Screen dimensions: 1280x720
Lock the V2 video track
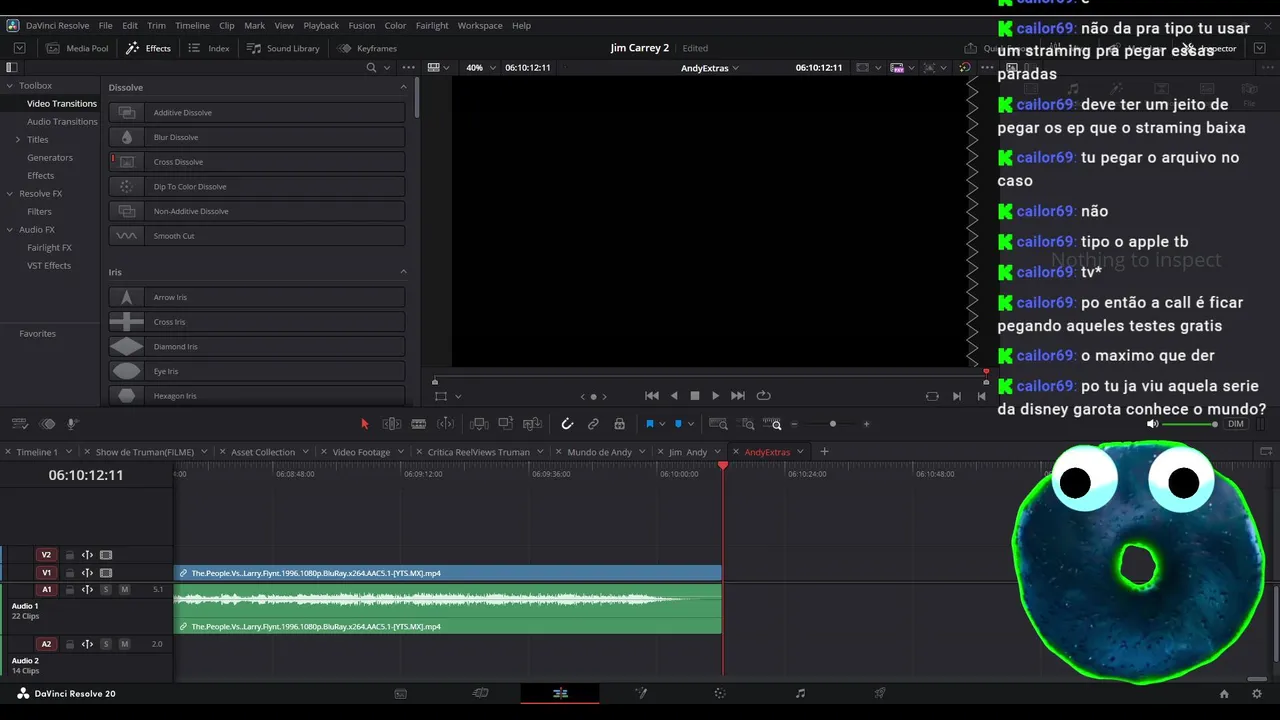(70, 555)
